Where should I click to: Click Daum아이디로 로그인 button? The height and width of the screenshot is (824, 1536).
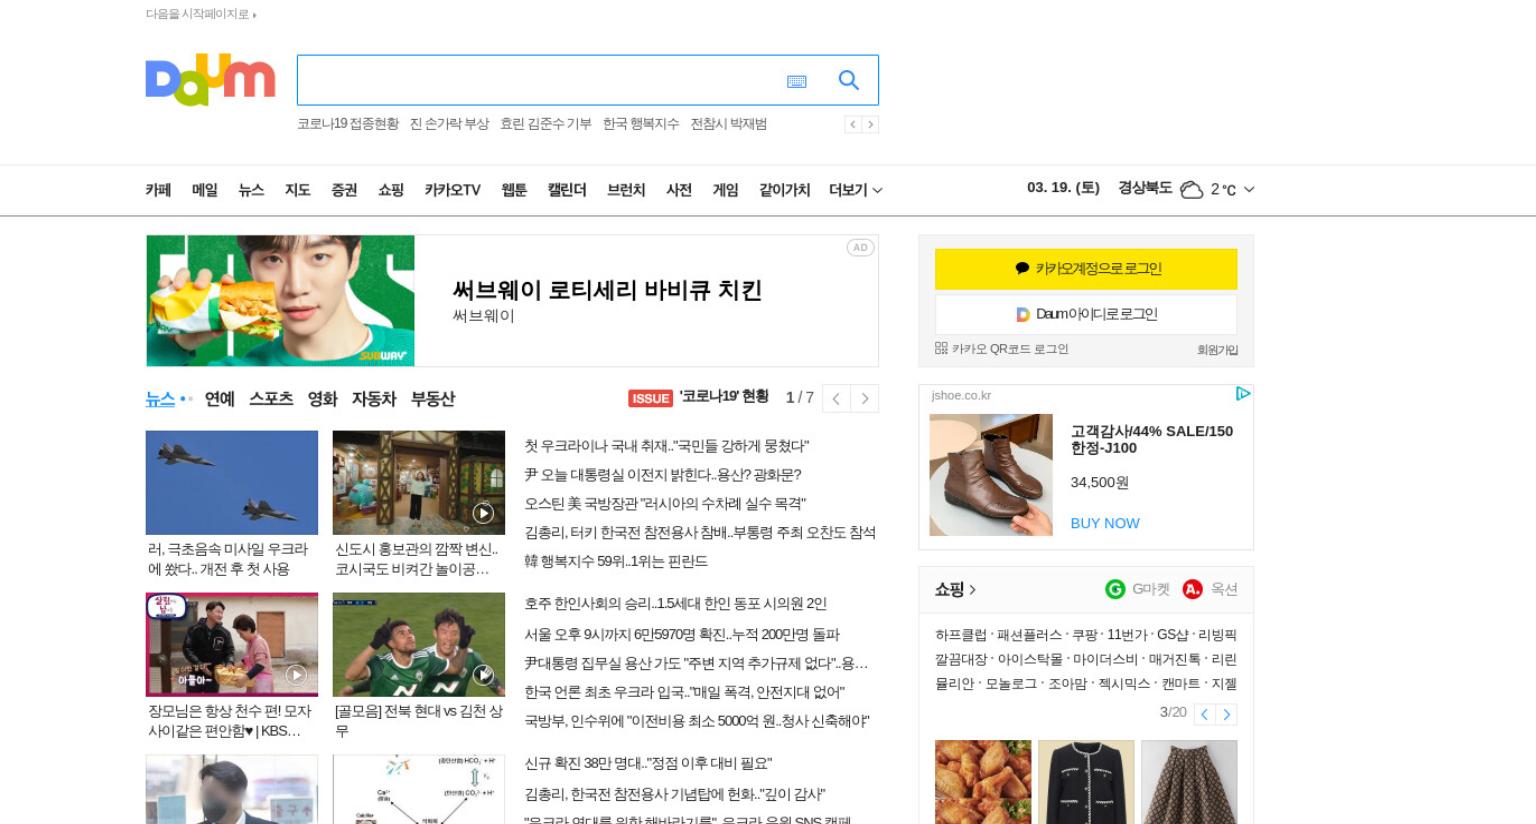pyautogui.click(x=1086, y=314)
